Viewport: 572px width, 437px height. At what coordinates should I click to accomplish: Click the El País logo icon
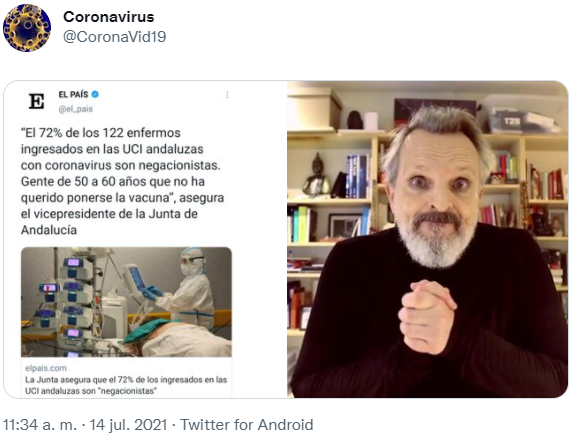36,101
